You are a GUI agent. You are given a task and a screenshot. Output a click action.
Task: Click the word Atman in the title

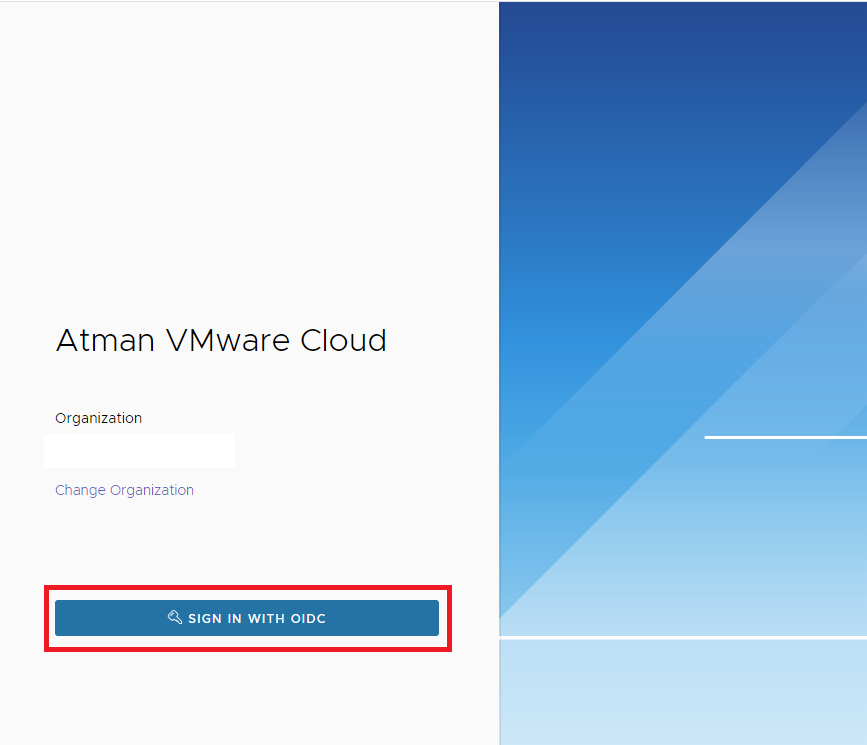click(x=90, y=340)
